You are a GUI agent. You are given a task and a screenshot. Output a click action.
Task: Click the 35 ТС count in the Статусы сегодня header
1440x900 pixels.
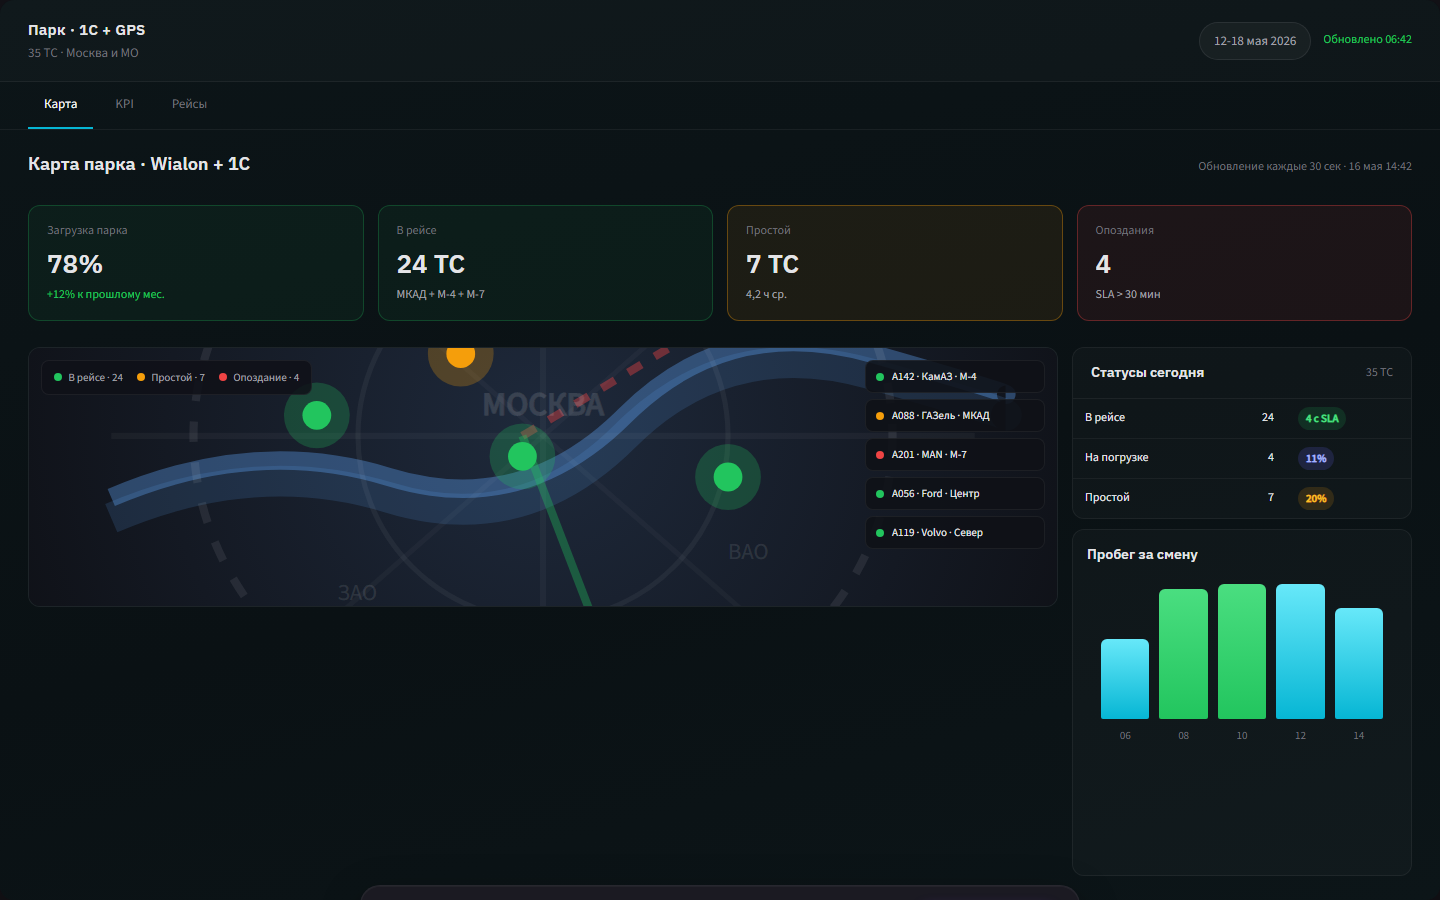click(x=1379, y=372)
